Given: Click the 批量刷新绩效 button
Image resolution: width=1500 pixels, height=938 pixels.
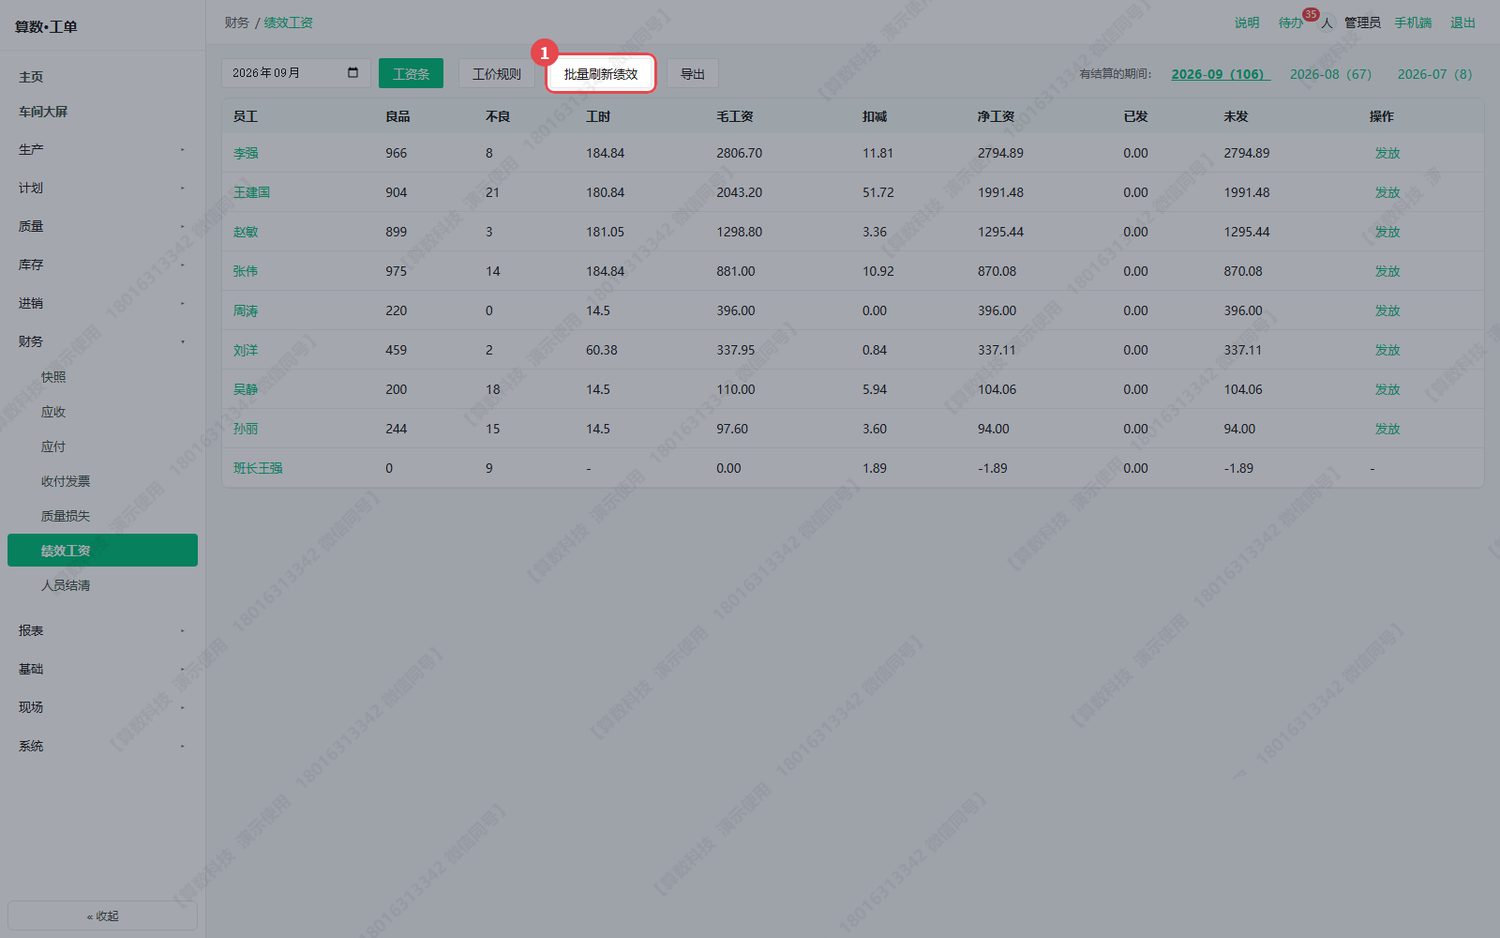Looking at the screenshot, I should pos(601,74).
